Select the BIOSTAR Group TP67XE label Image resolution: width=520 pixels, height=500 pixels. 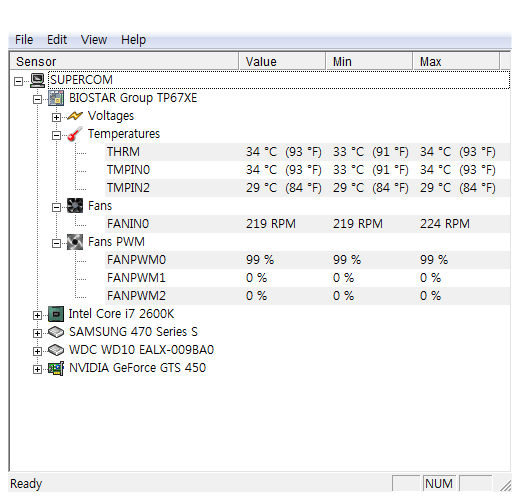133,98
